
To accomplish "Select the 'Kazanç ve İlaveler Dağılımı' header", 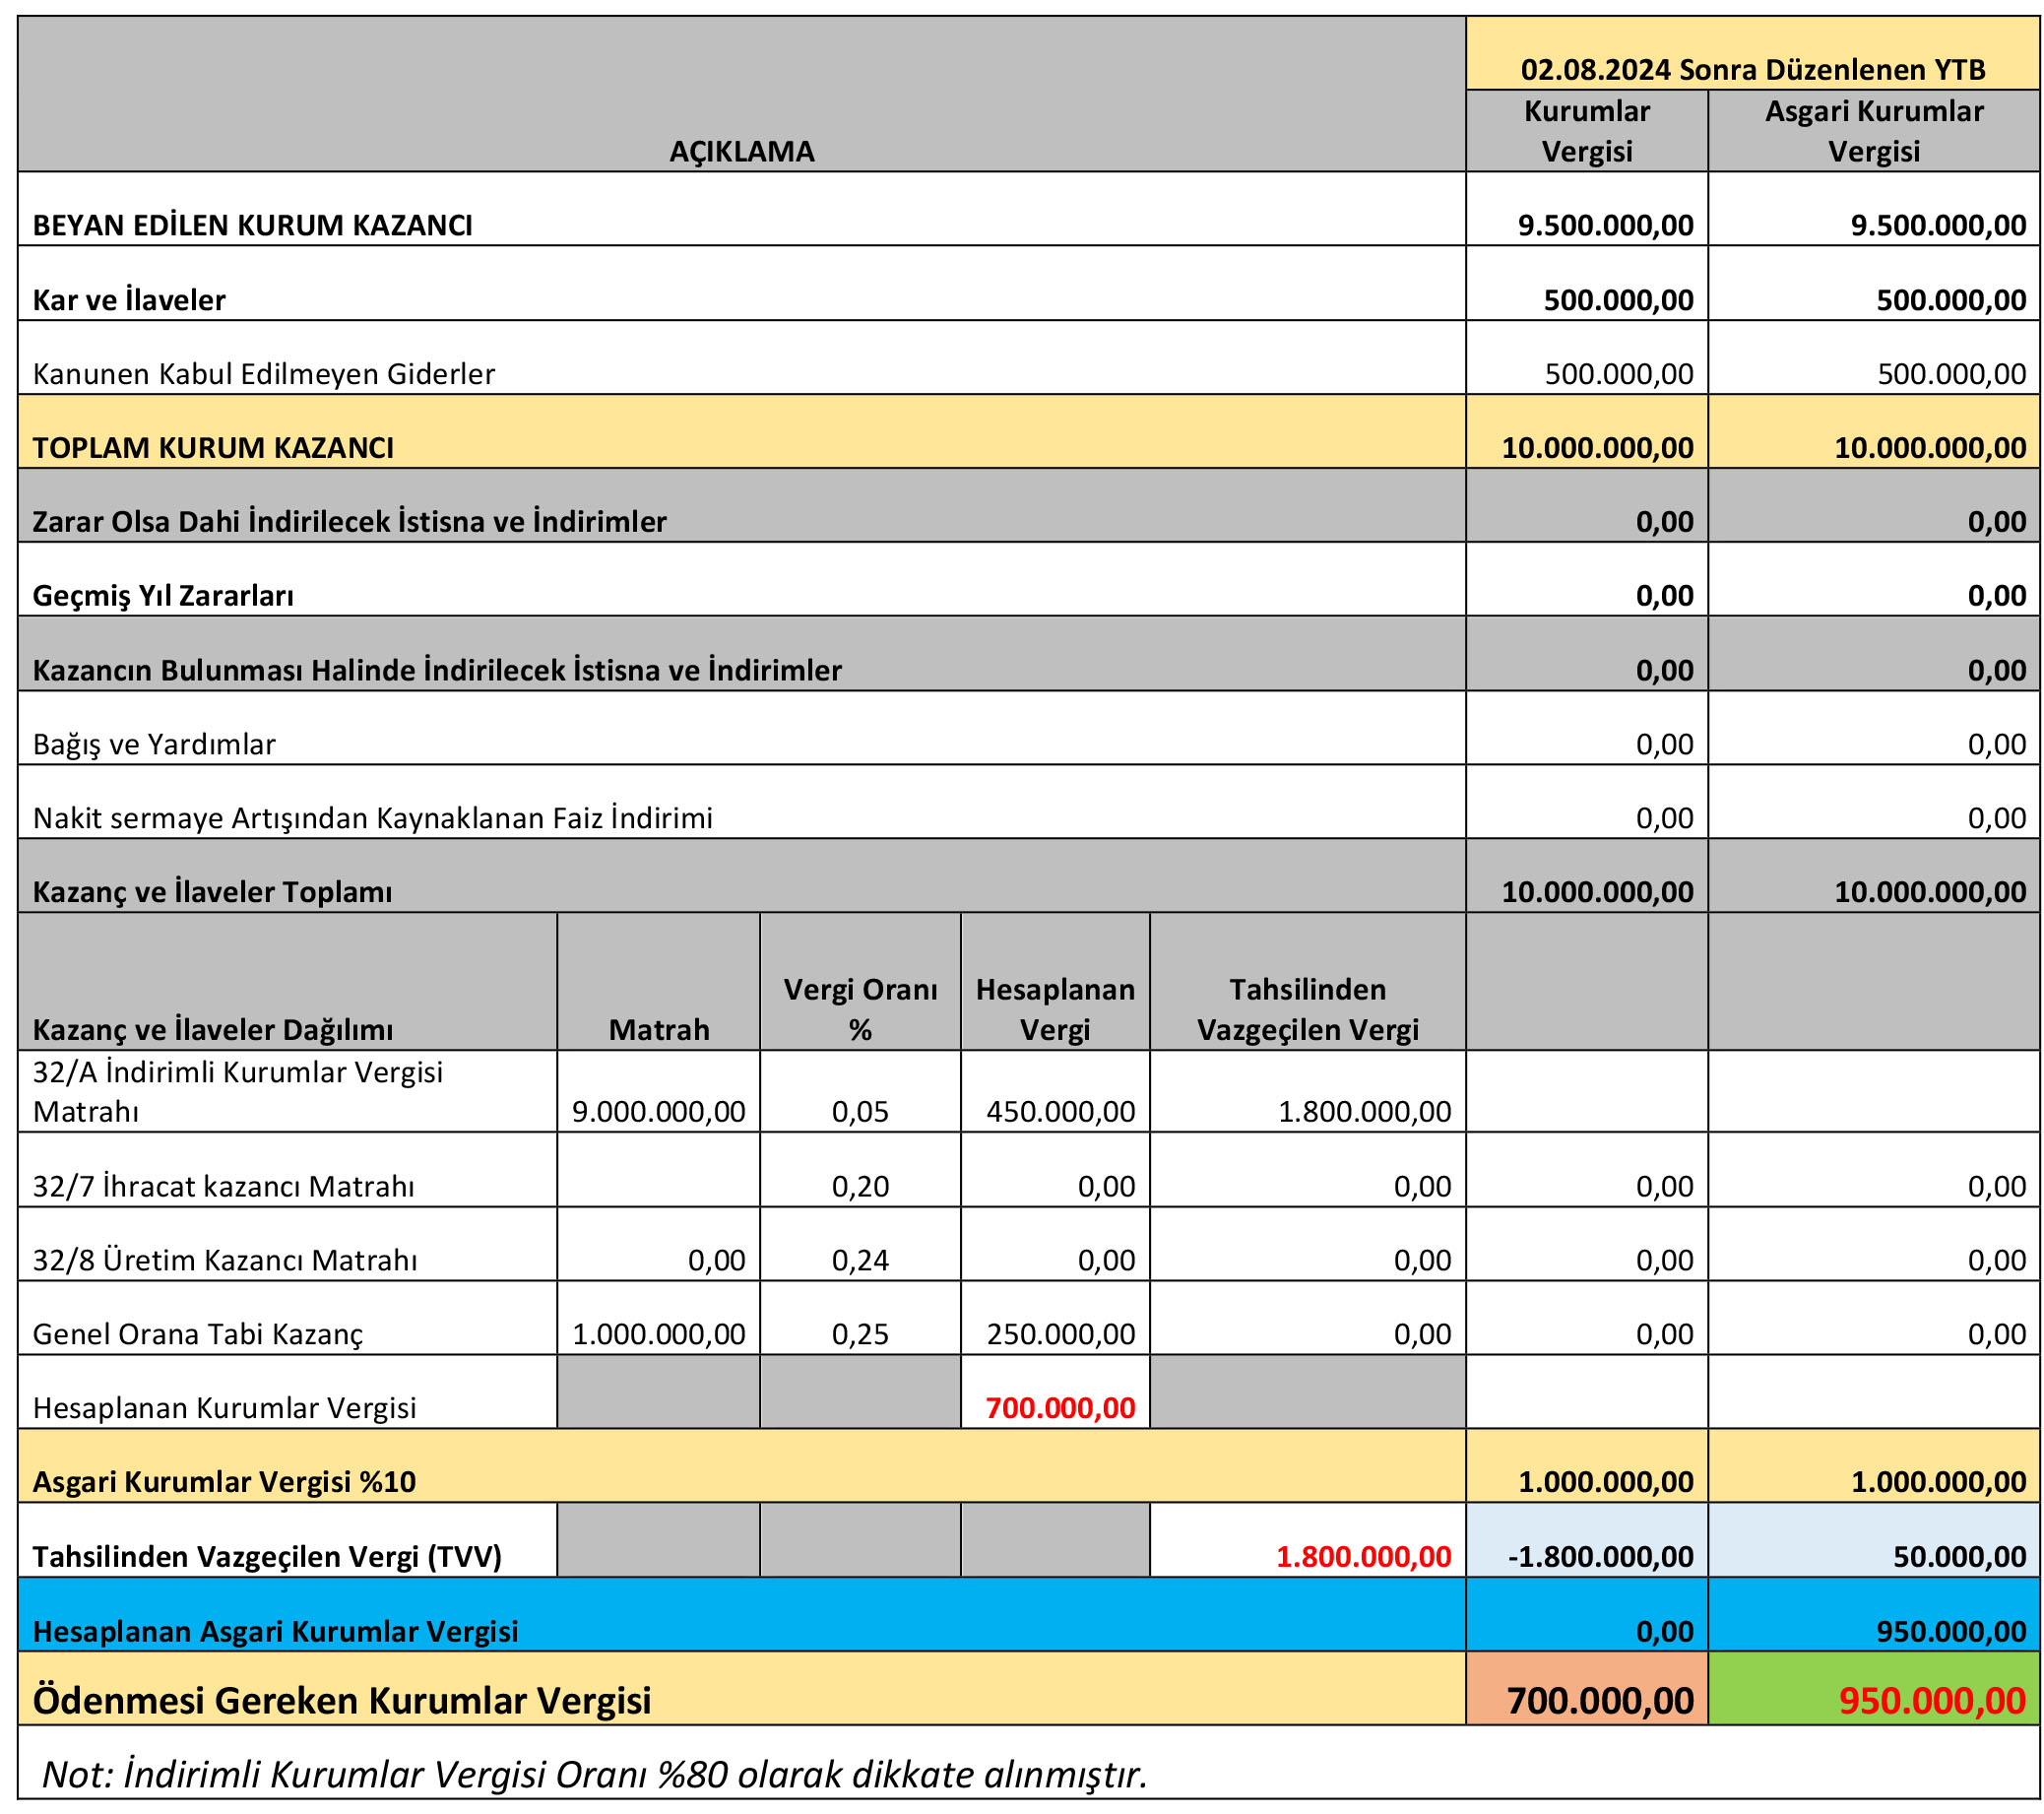I will (x=212, y=1030).
